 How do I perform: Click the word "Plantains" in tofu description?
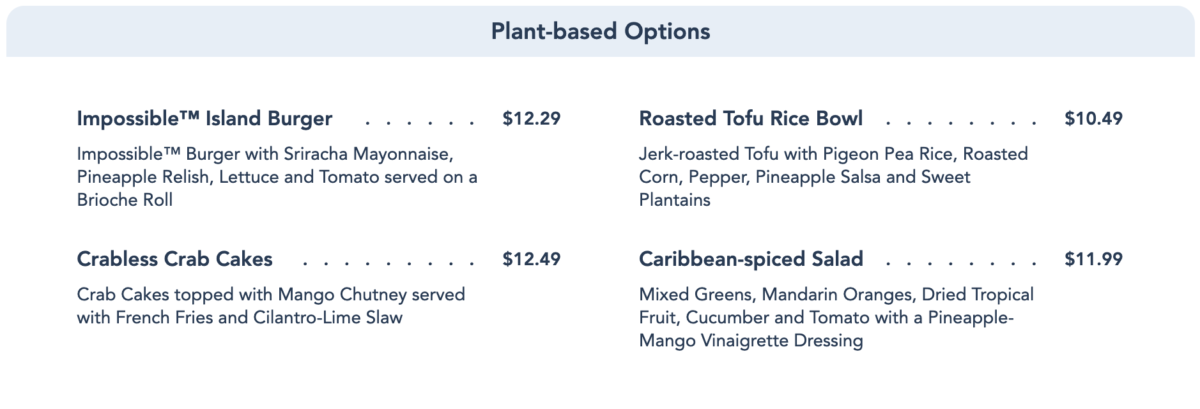point(675,199)
